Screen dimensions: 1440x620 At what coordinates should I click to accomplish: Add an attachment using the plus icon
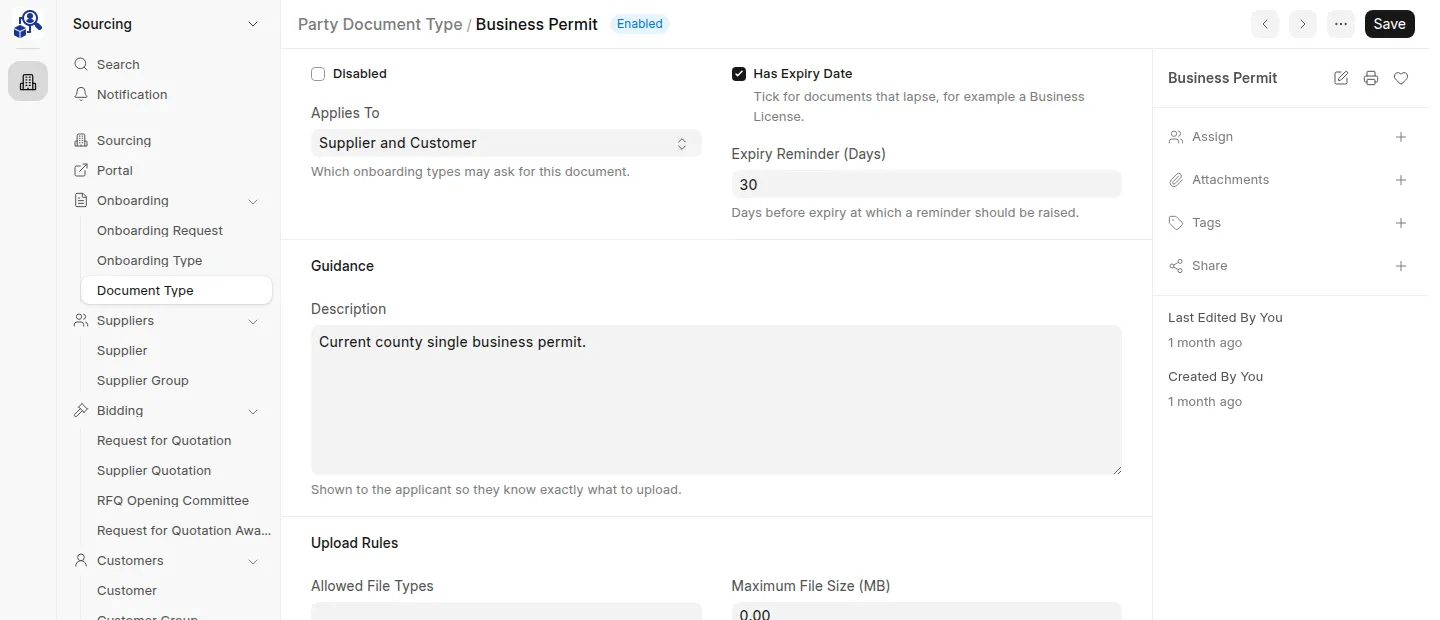[1401, 180]
